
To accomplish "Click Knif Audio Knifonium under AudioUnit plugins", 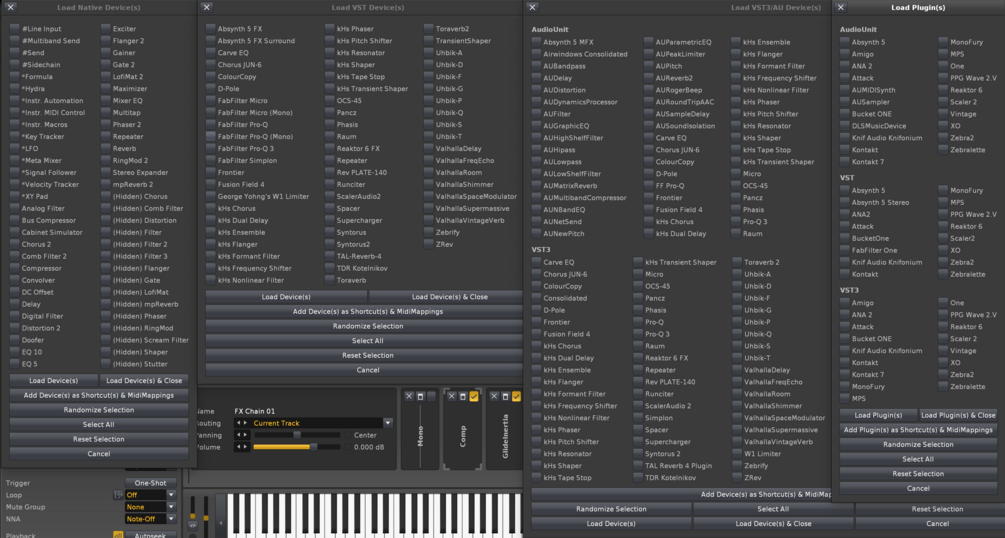I will (x=887, y=138).
